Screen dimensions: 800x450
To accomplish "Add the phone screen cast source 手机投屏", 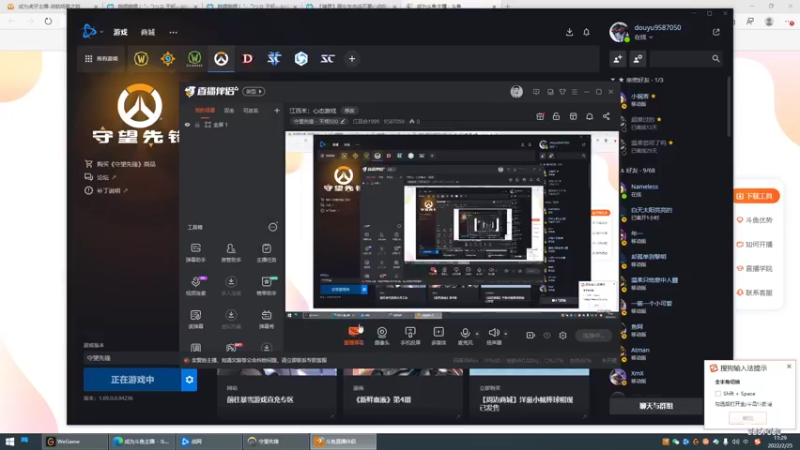I will [410, 335].
